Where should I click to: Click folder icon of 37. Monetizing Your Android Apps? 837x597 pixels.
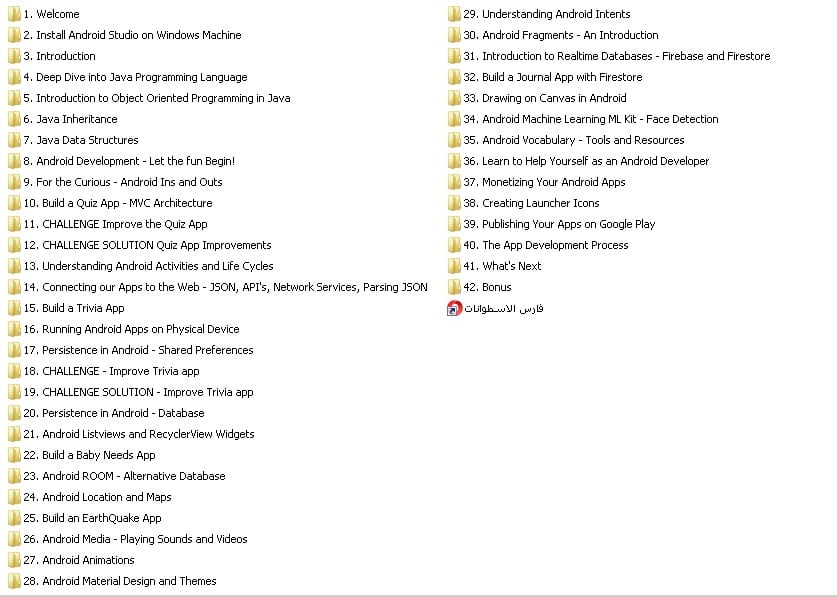tap(454, 182)
